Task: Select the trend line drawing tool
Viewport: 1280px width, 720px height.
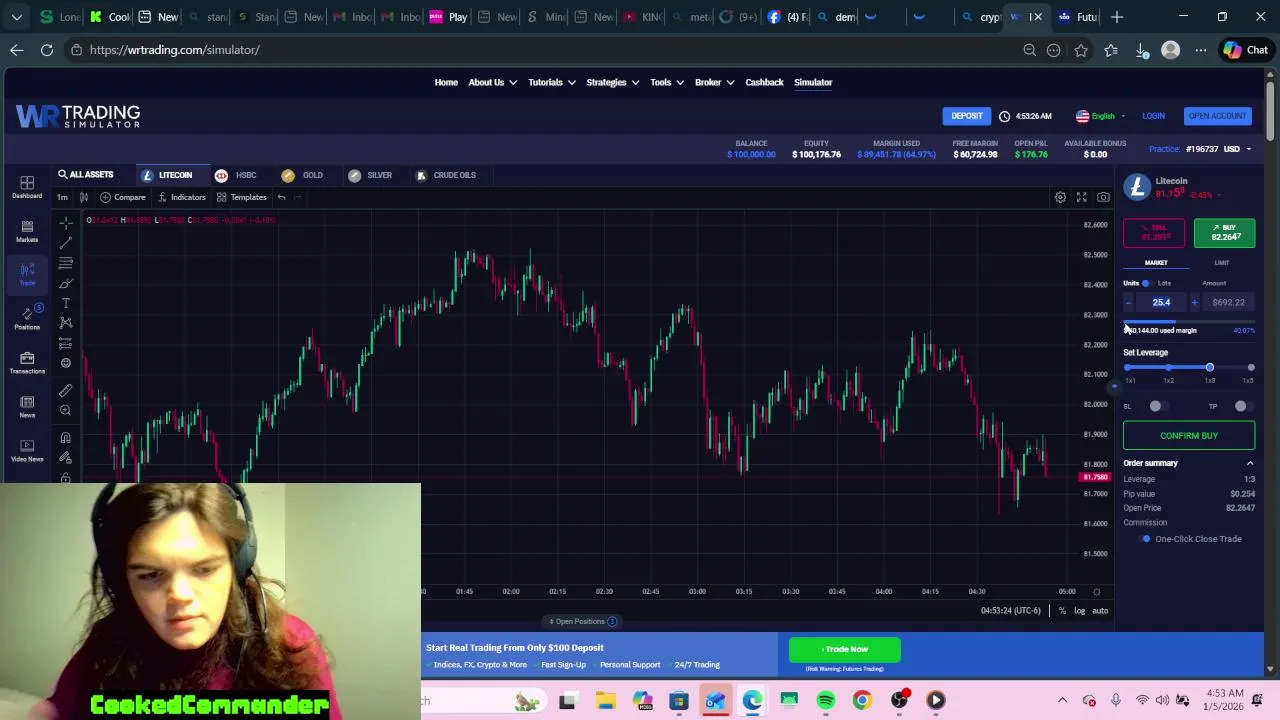Action: click(x=65, y=243)
